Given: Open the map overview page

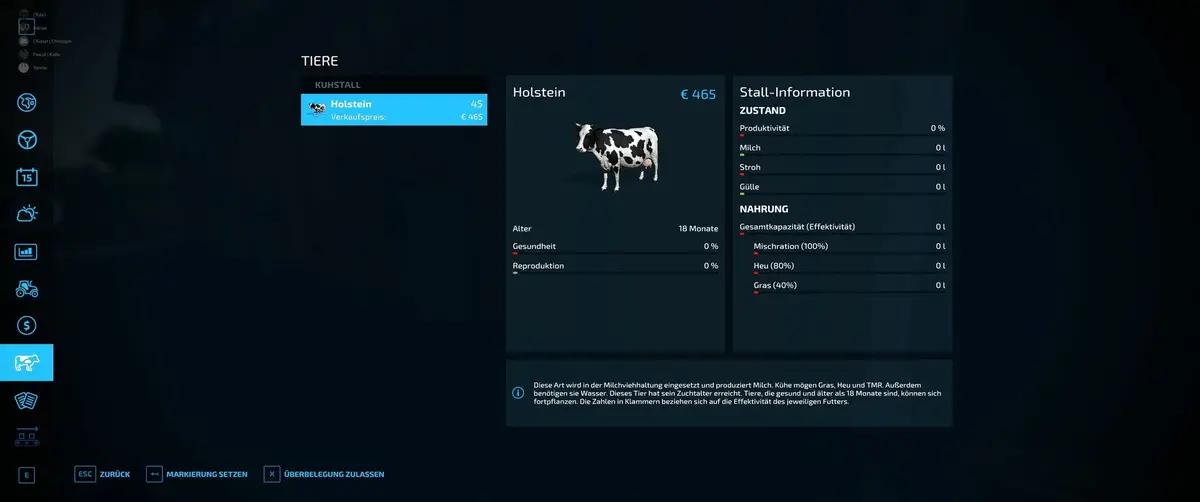Looking at the screenshot, I should click(x=27, y=102).
